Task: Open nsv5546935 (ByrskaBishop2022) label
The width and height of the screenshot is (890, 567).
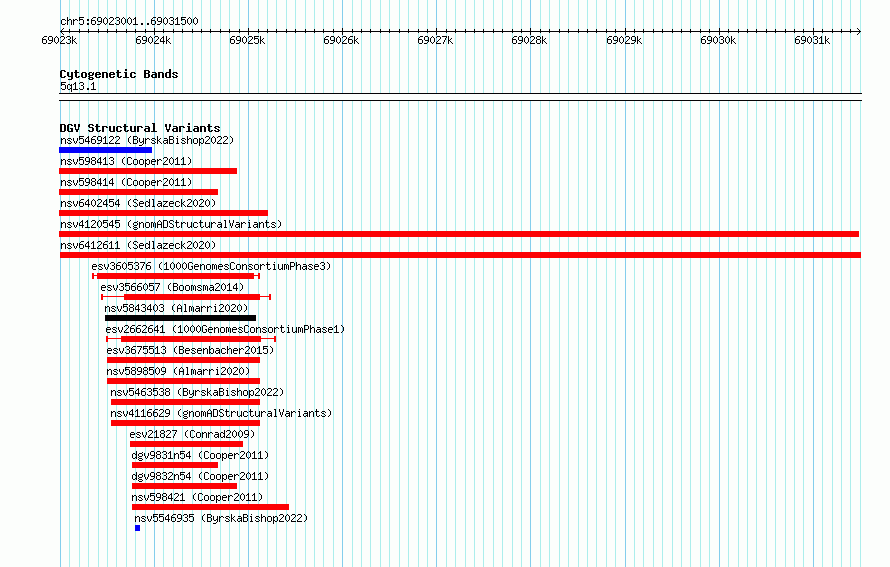Action: (x=221, y=518)
